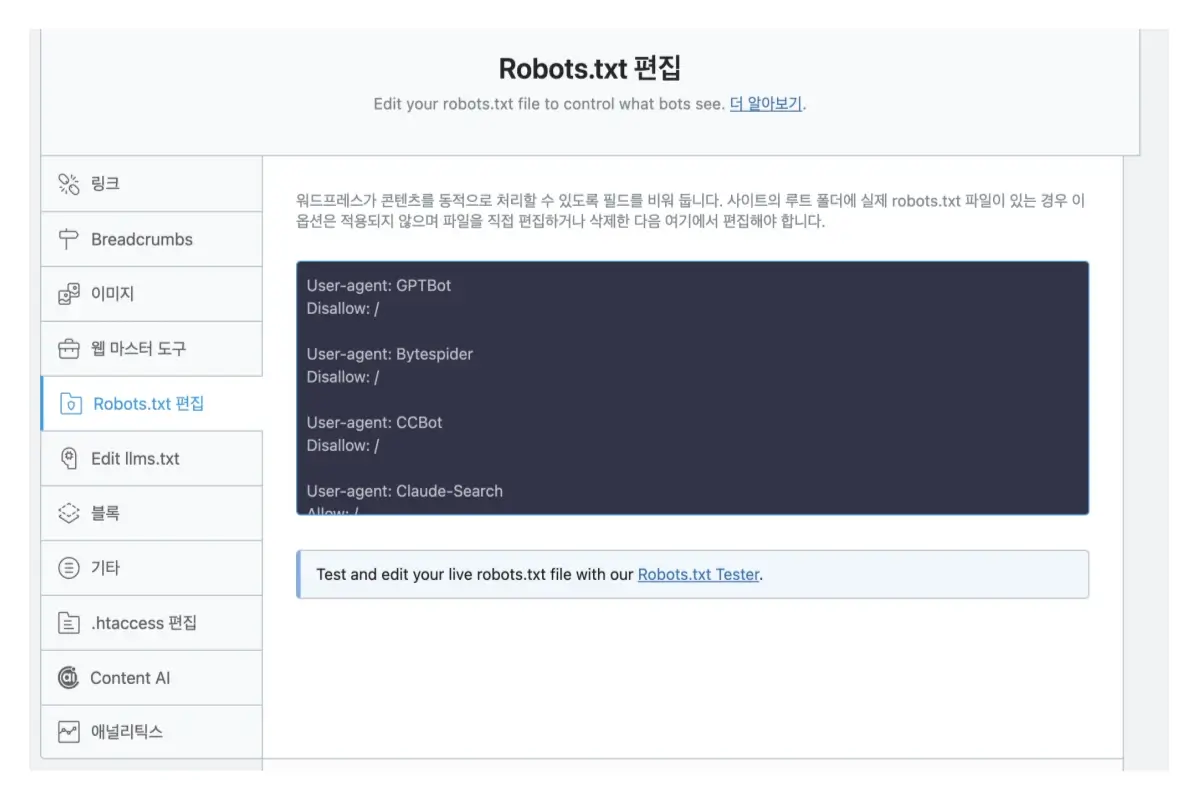Click the 블록 blocks icon
1200x800 pixels.
click(68, 513)
